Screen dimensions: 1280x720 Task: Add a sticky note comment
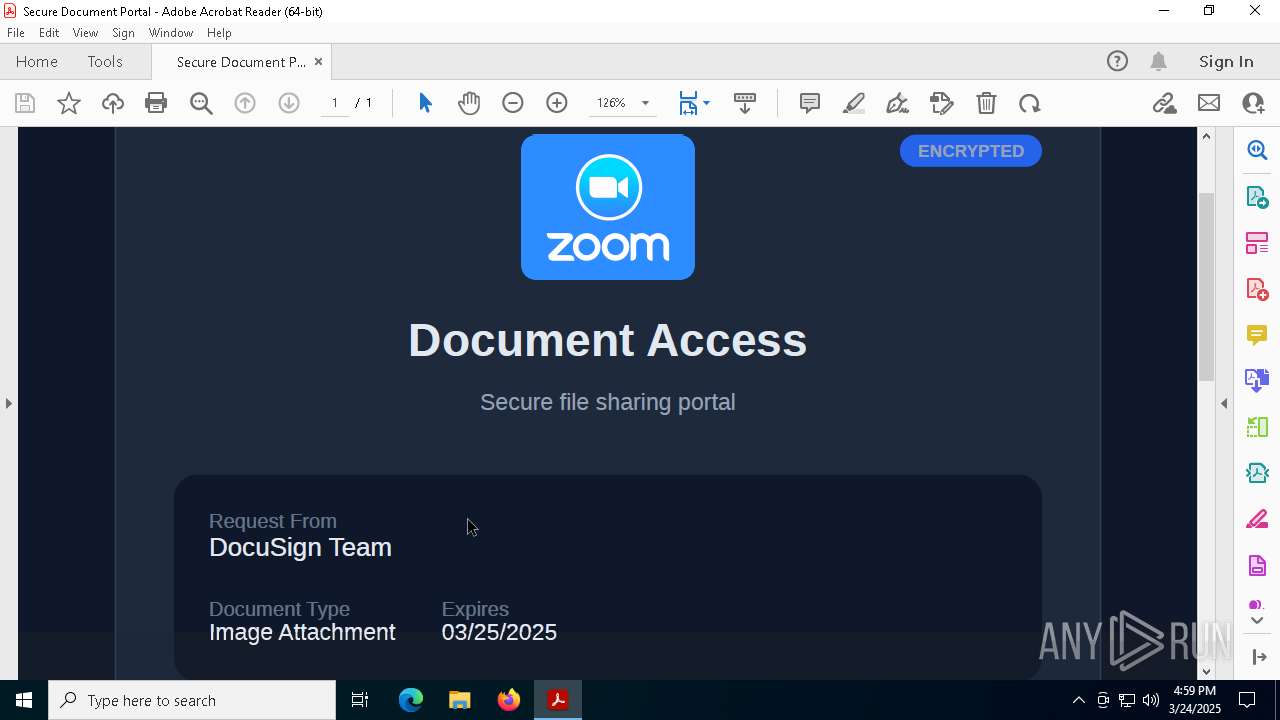click(810, 103)
